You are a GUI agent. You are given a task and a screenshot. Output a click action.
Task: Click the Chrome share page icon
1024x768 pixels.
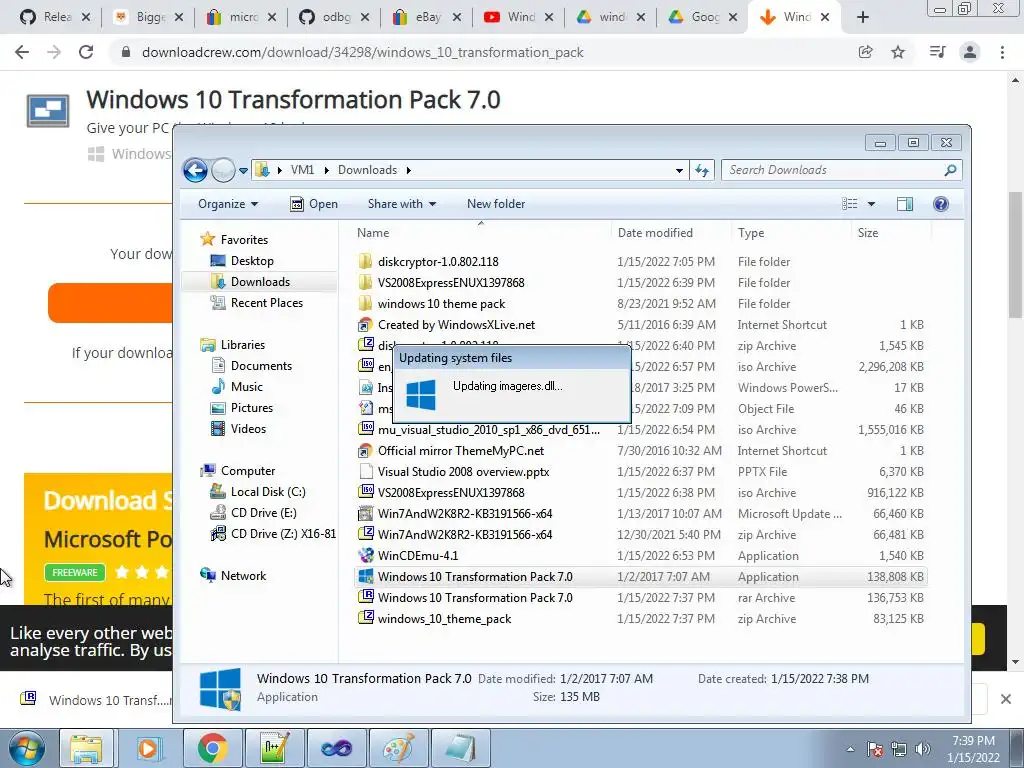point(865,52)
